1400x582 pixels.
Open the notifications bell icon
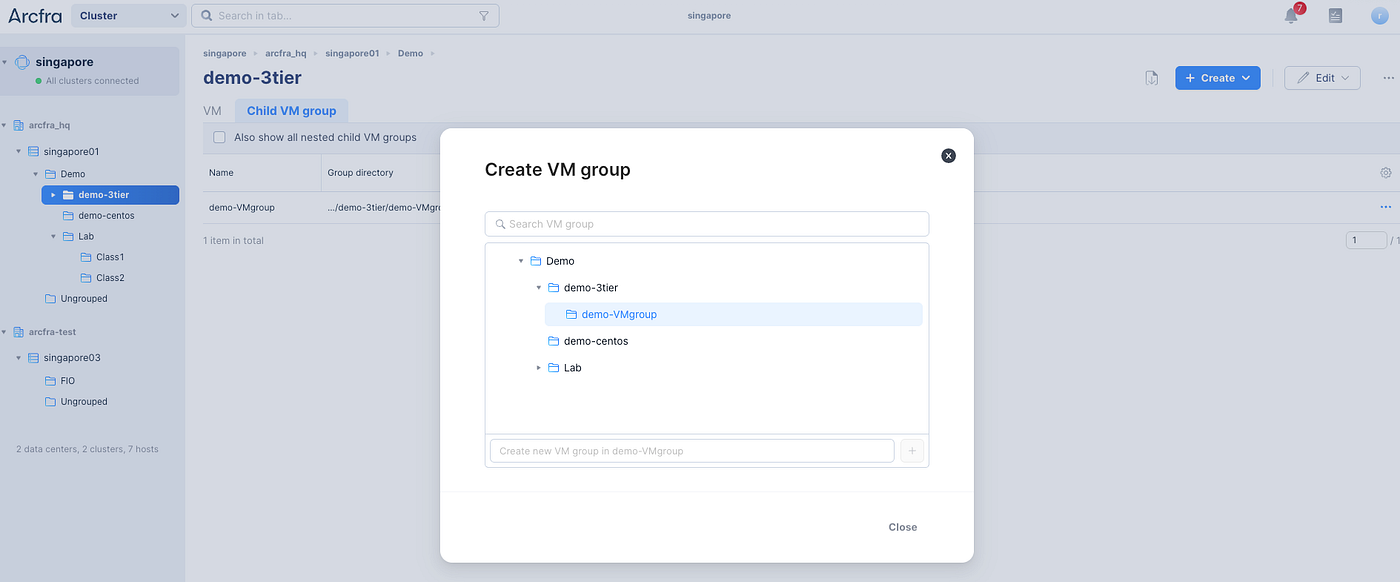click(x=1292, y=16)
